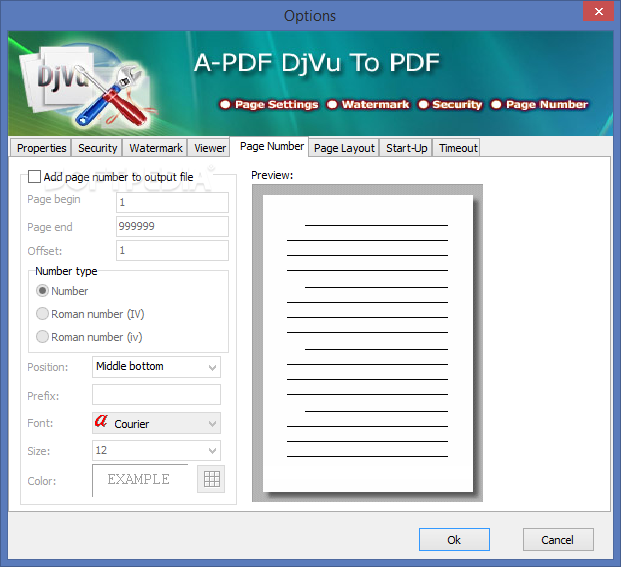Close the Options dialog window
Viewport: 621px width, 567px height.
tap(598, 11)
